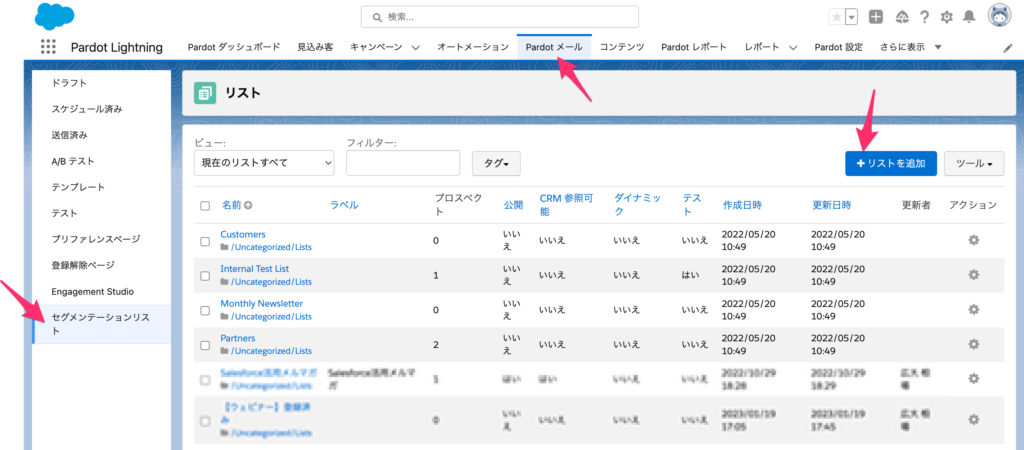Open action gear for Internal Test List row

click(x=973, y=275)
